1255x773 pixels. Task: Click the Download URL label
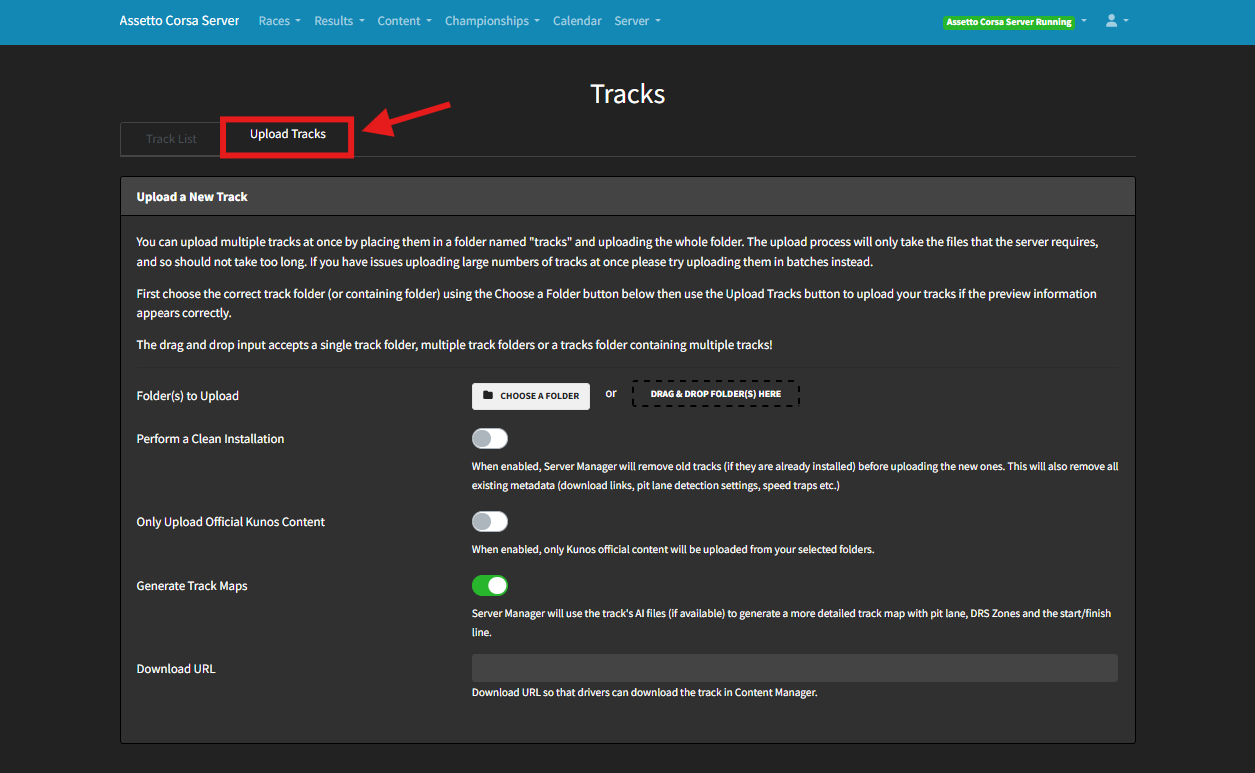[x=176, y=669]
